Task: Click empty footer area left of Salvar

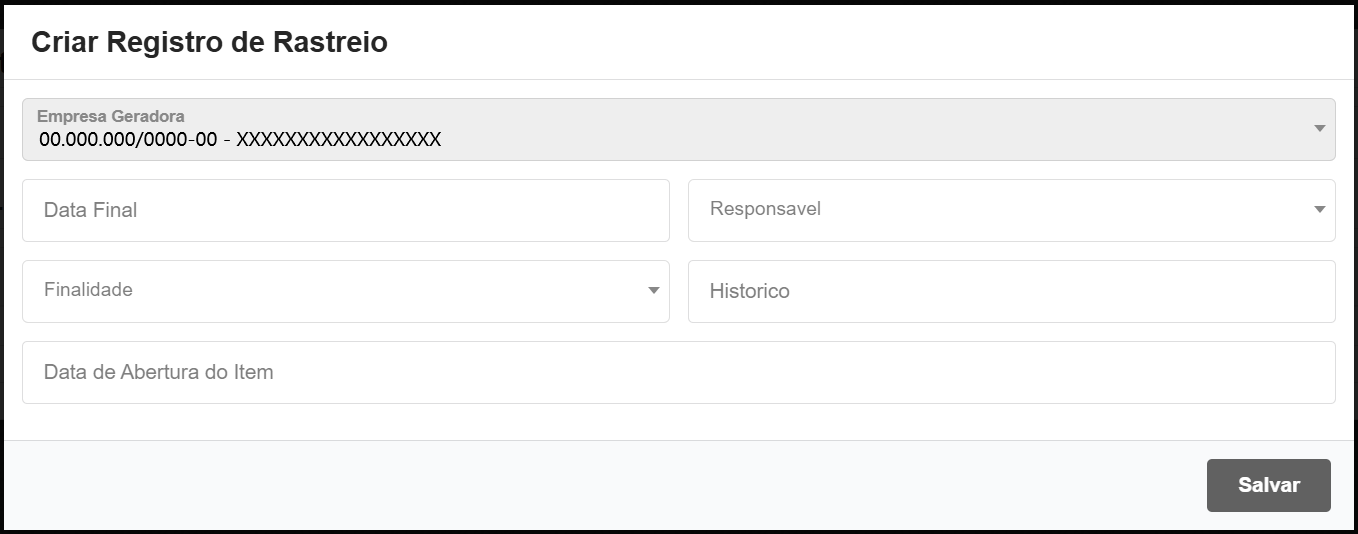Action: [600, 485]
